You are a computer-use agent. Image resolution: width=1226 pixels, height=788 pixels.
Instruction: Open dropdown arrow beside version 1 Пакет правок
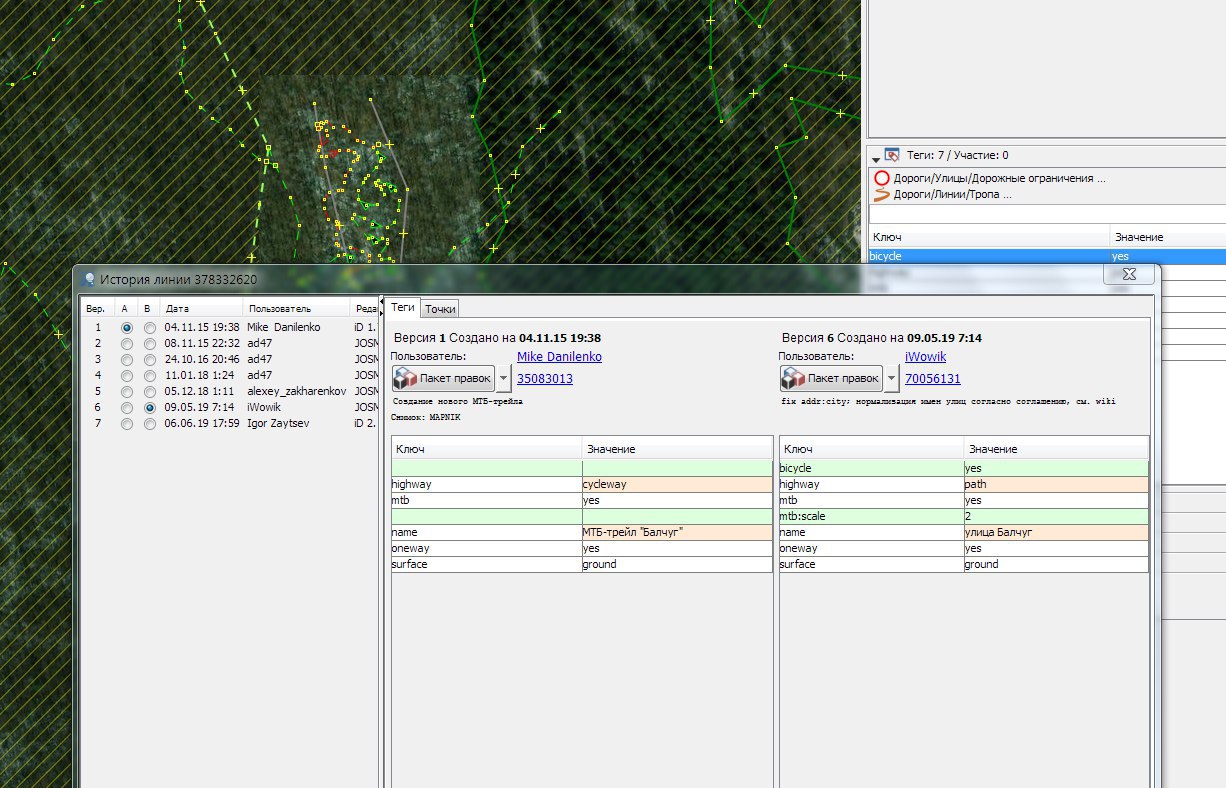pos(504,379)
